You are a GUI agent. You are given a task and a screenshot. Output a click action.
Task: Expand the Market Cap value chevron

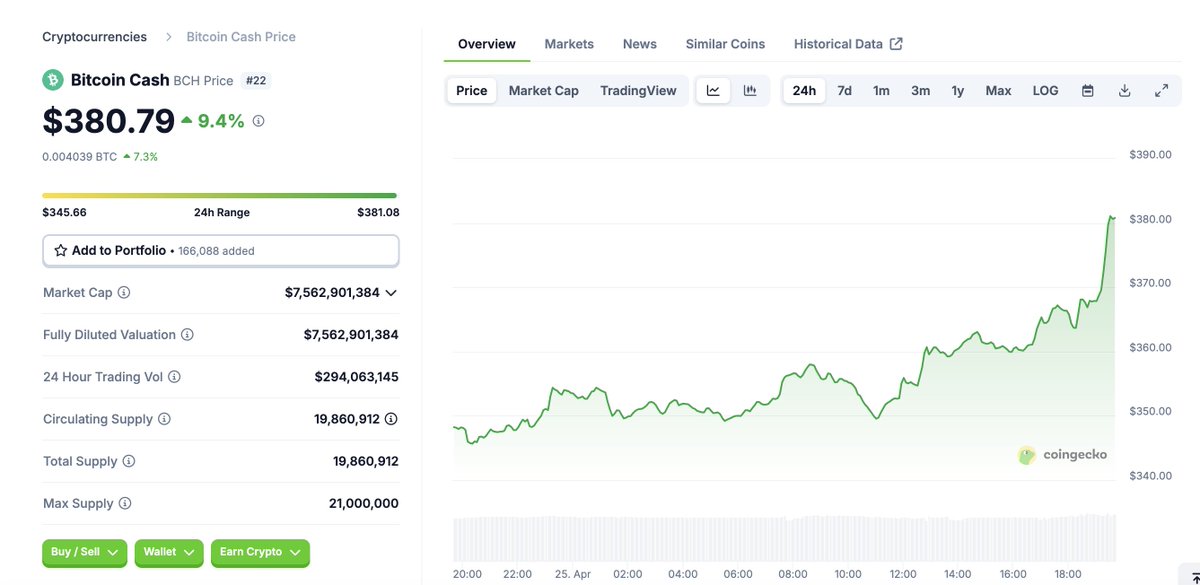click(391, 293)
